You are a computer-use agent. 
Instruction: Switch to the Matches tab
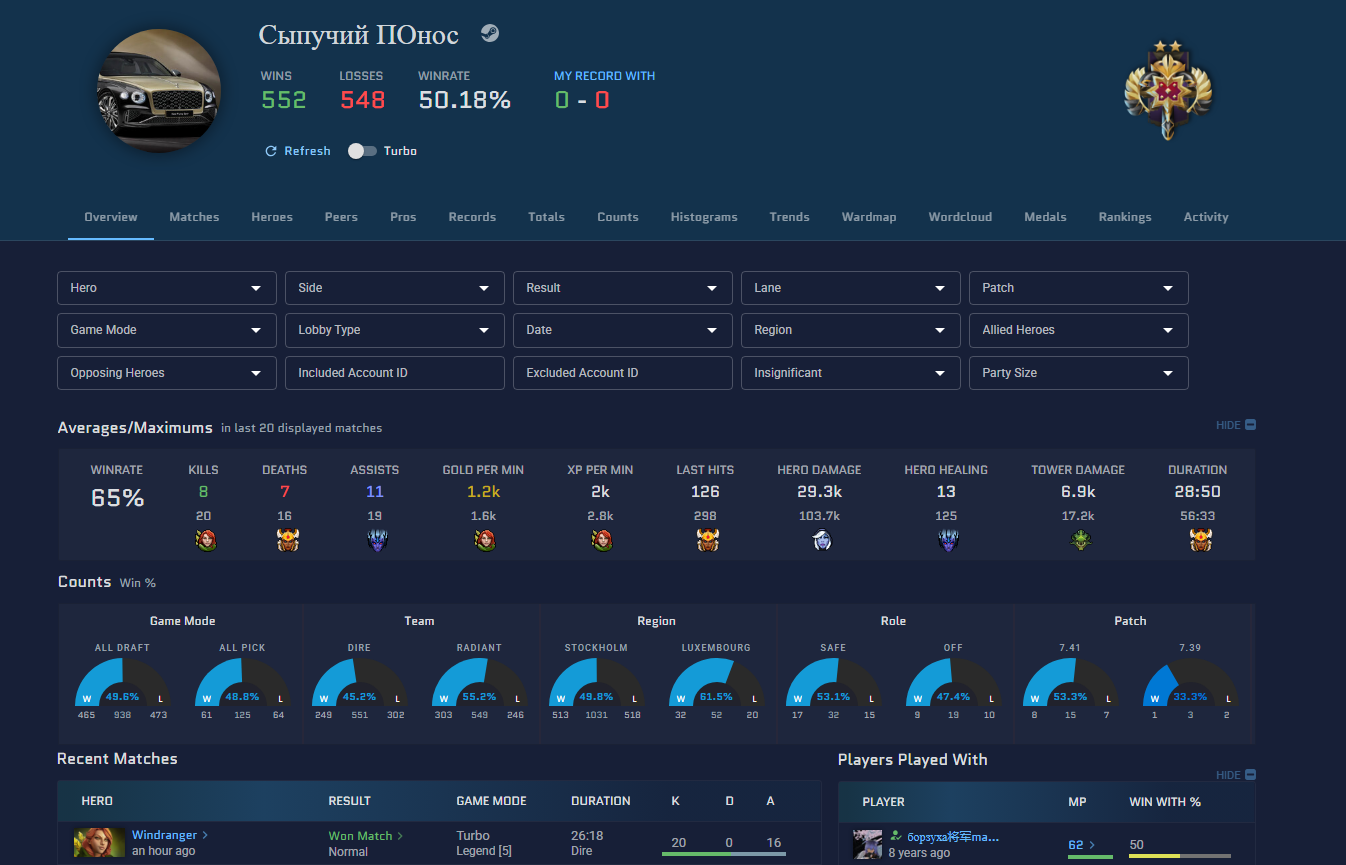point(194,217)
